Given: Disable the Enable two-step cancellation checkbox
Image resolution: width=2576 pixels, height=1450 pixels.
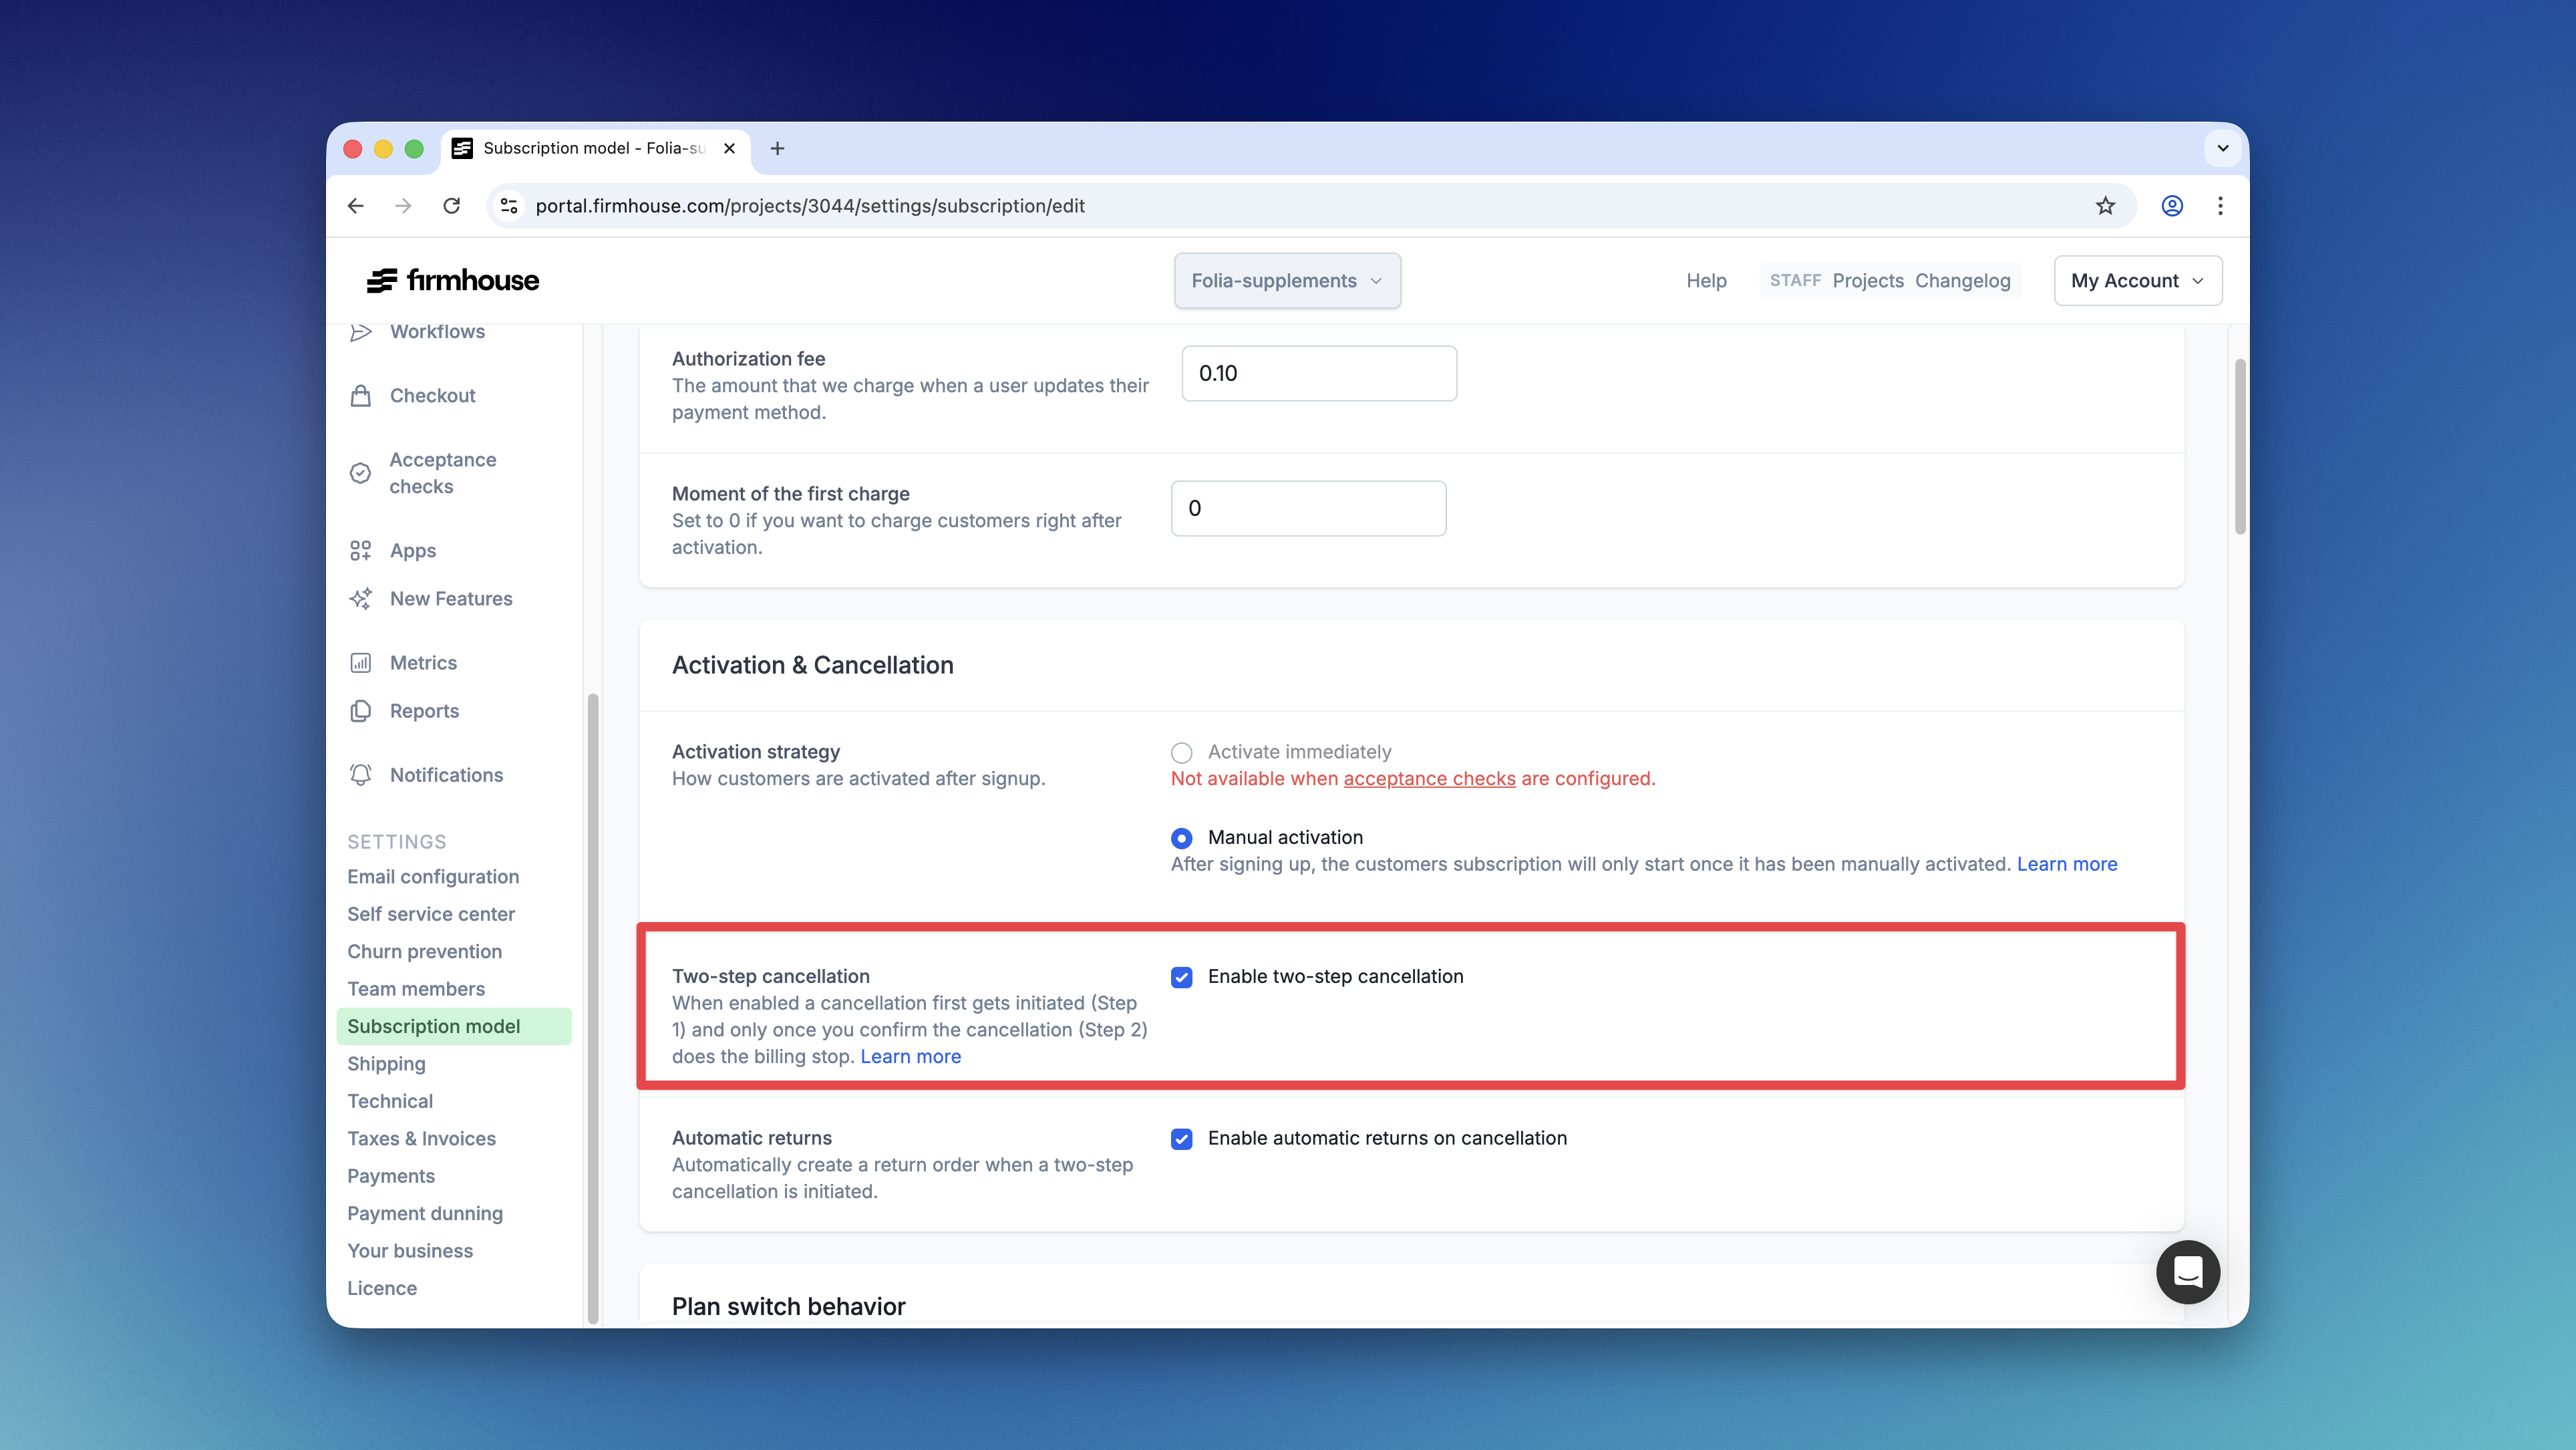Looking at the screenshot, I should (1182, 977).
